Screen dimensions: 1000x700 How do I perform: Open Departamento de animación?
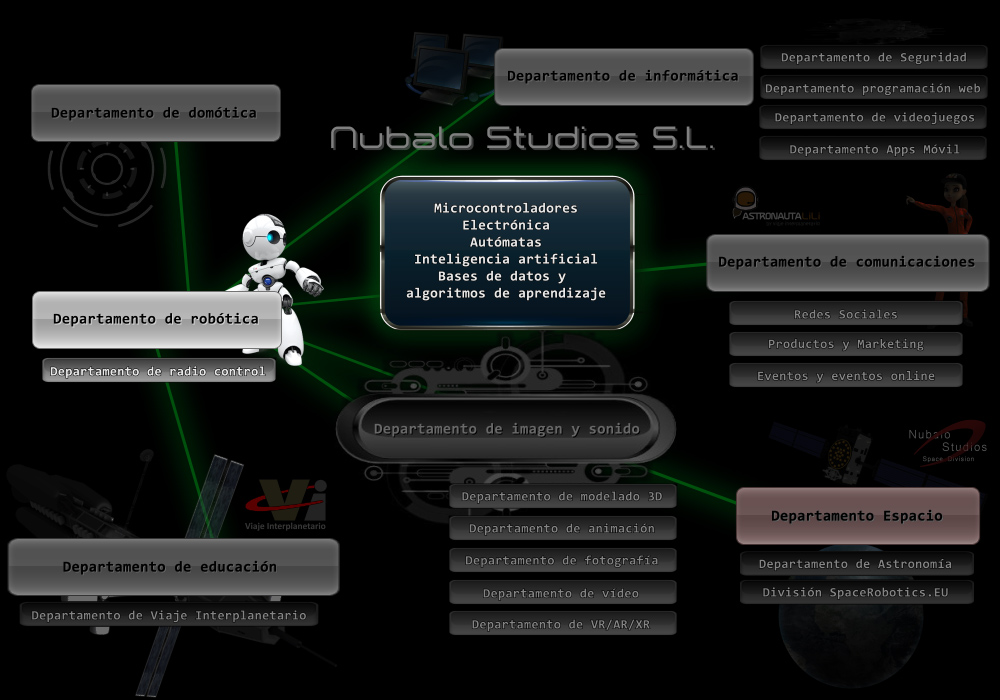[562, 528]
